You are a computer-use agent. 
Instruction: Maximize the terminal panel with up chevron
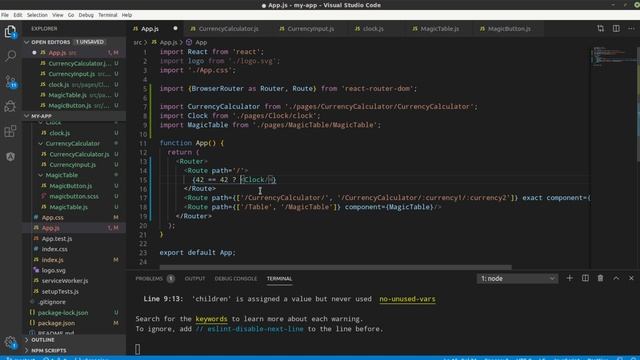click(x=616, y=278)
